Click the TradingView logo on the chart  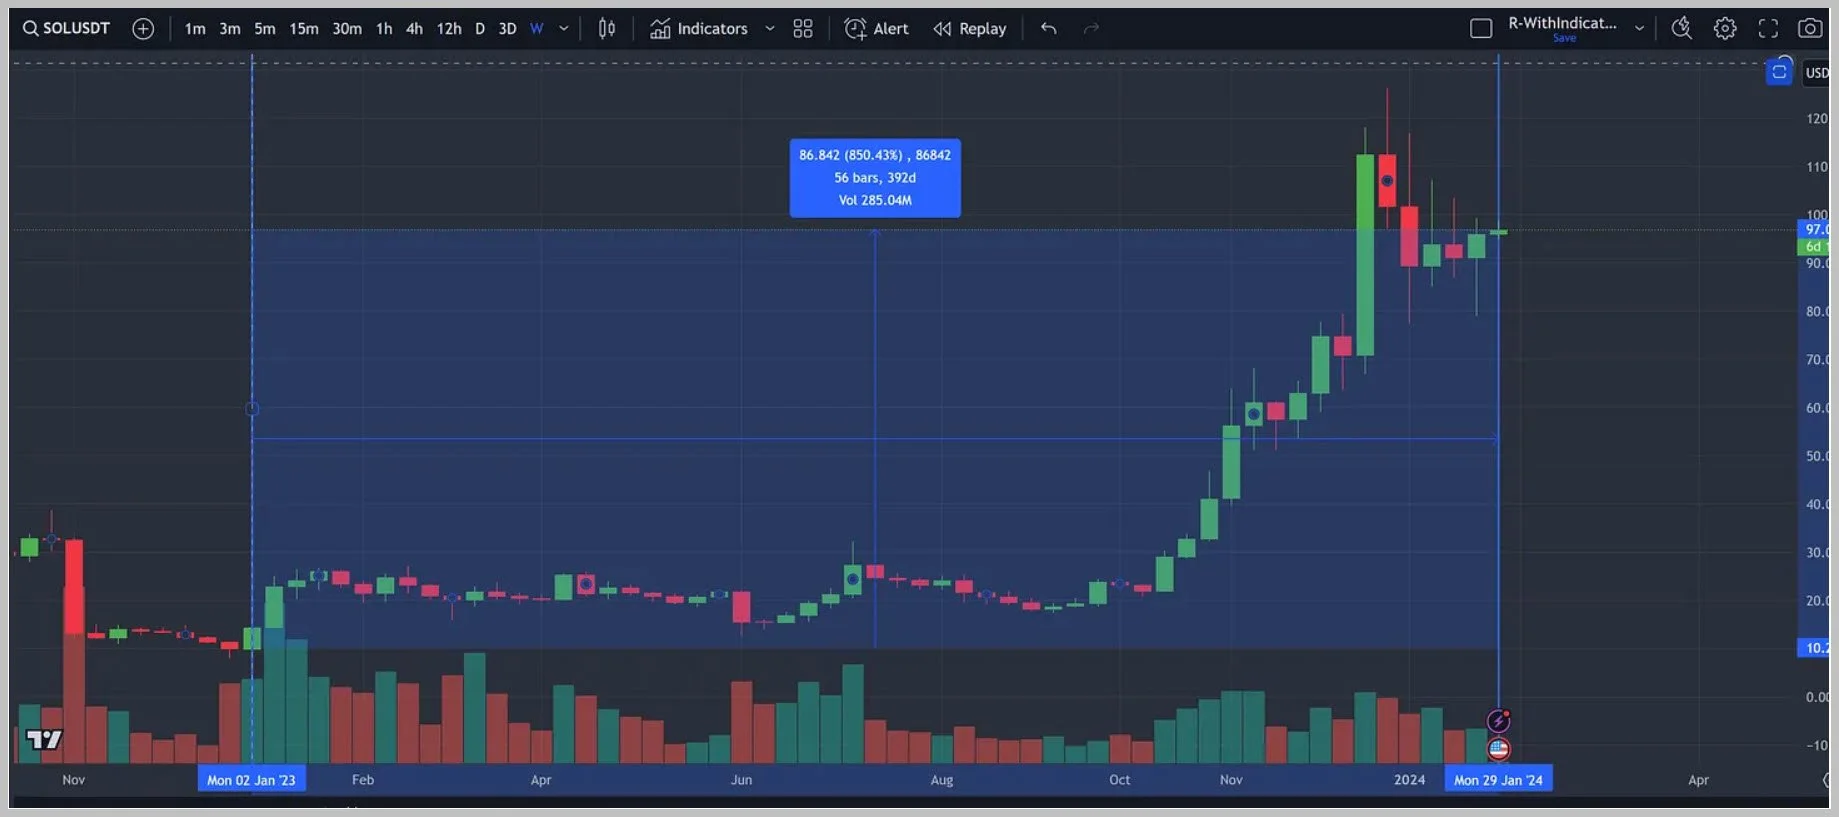(x=44, y=740)
